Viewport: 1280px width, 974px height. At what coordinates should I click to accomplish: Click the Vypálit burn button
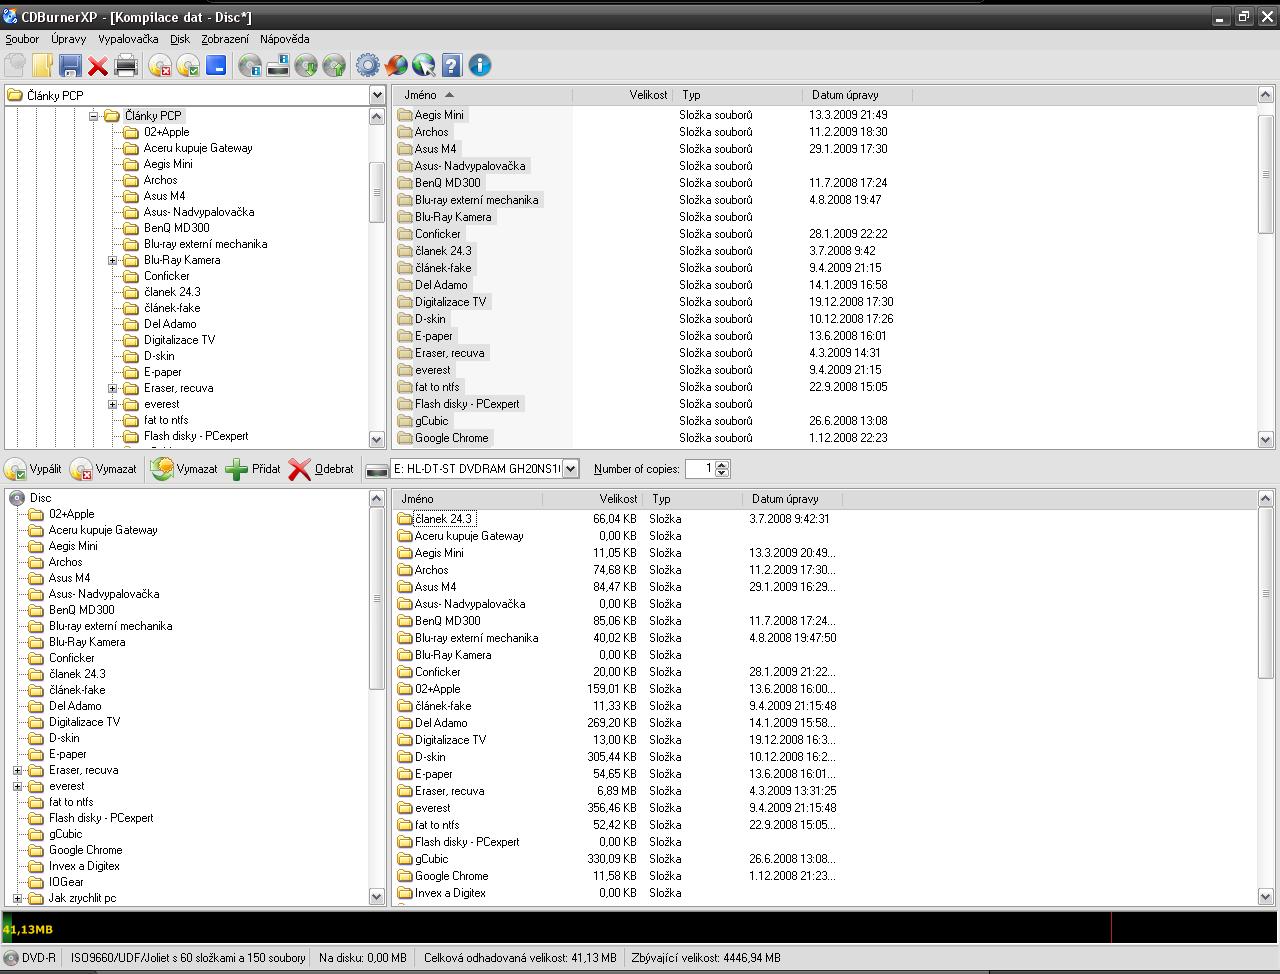coord(34,469)
